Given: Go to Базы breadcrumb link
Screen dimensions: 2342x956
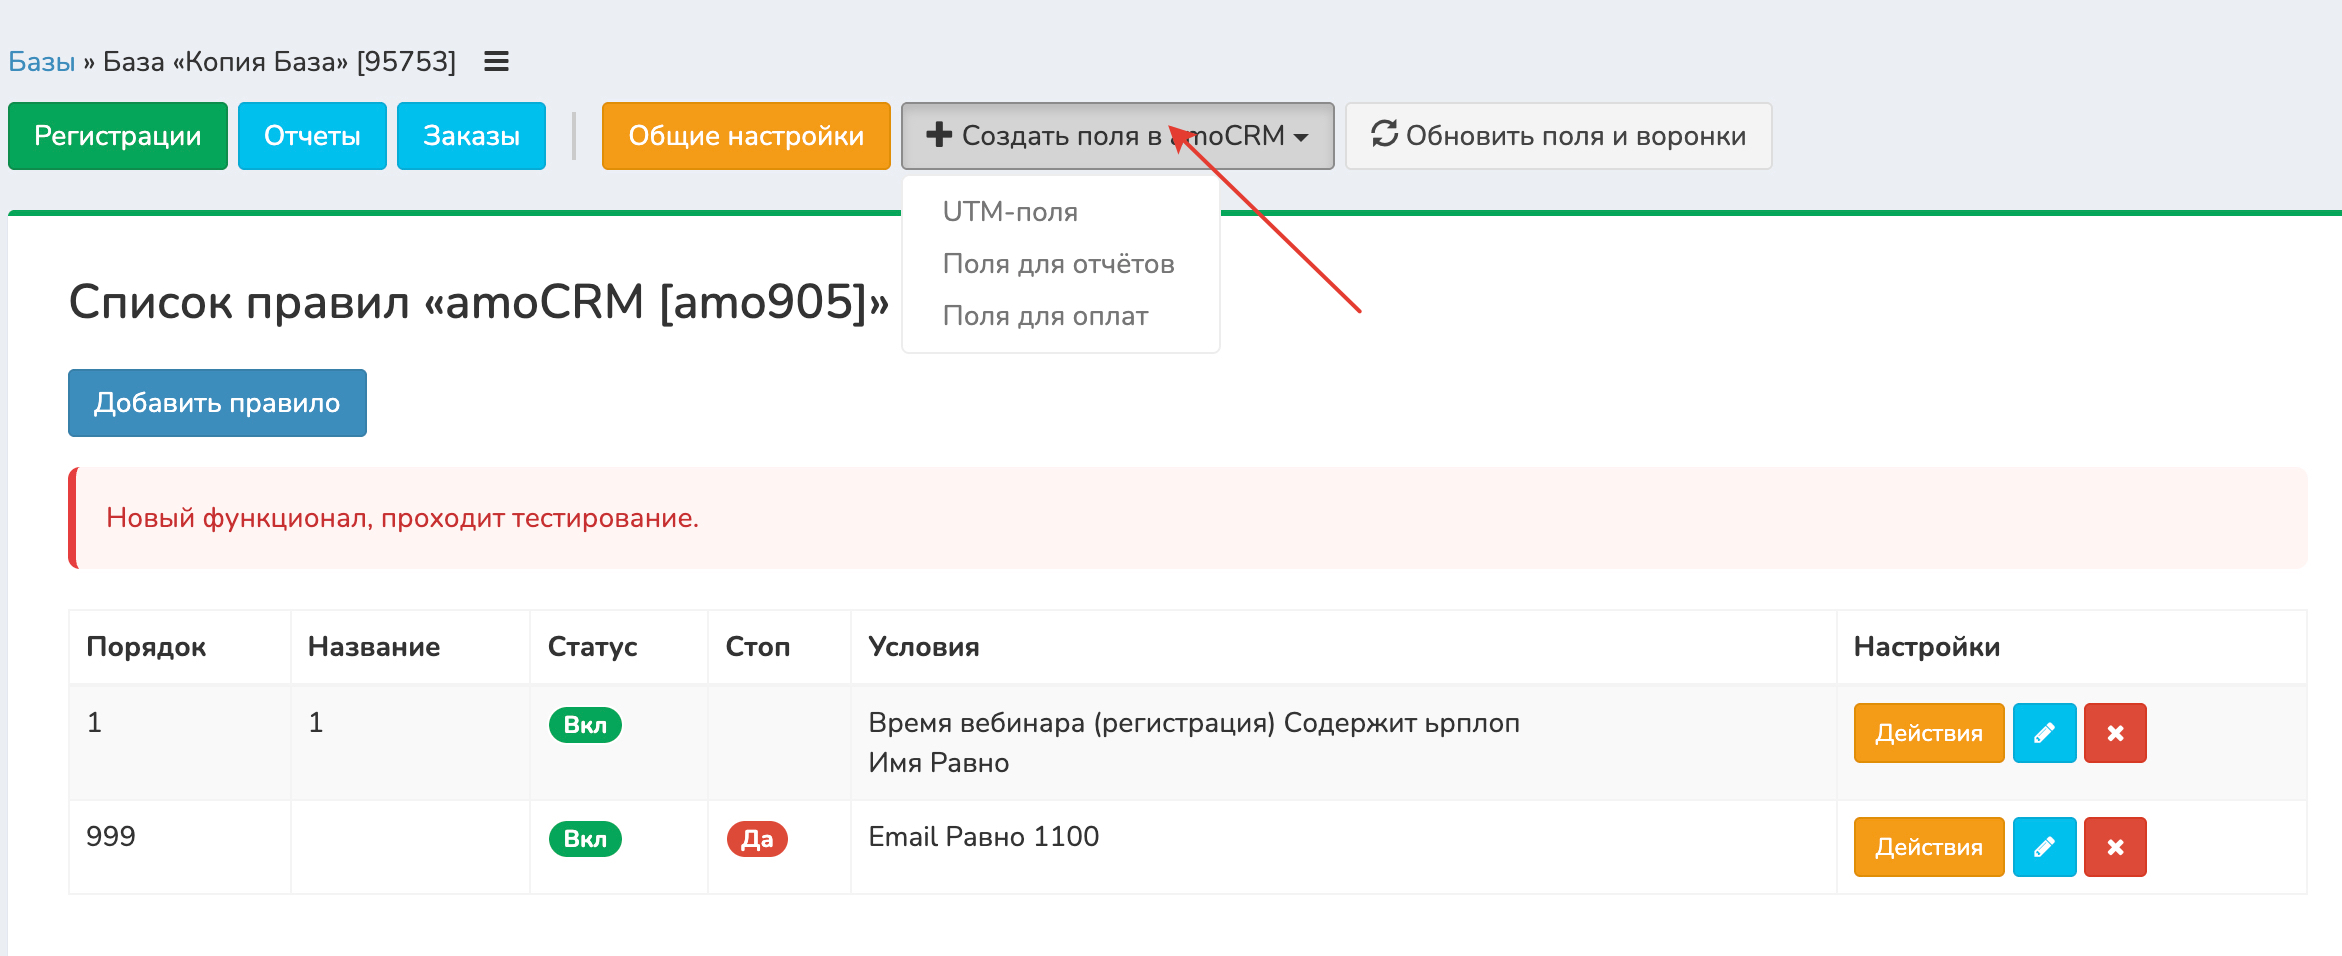Looking at the screenshot, I should 42,62.
